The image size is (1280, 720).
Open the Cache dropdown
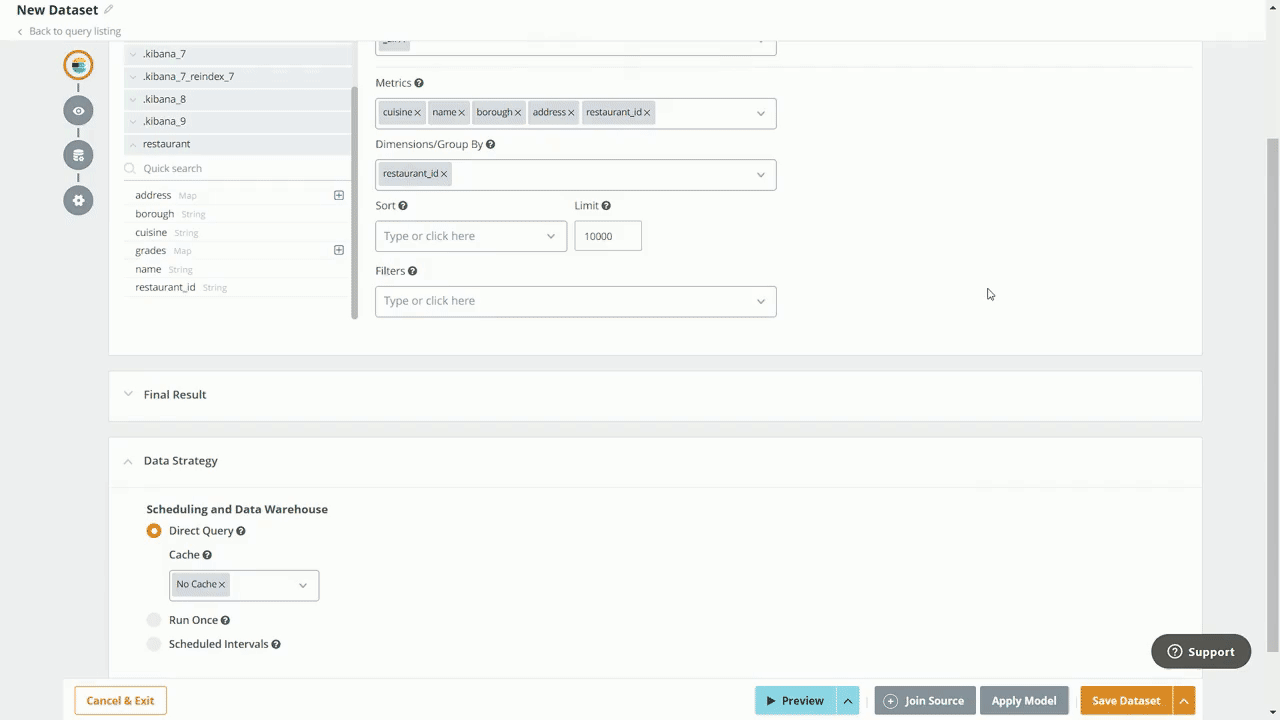click(302, 585)
